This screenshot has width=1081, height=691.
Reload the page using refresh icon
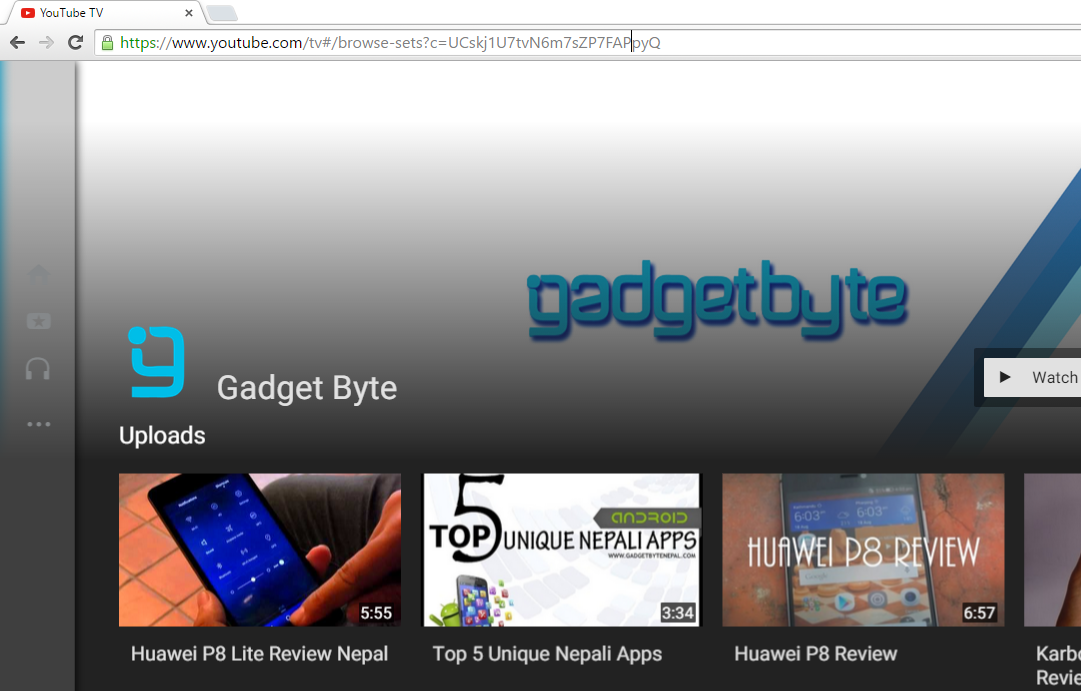coord(75,43)
